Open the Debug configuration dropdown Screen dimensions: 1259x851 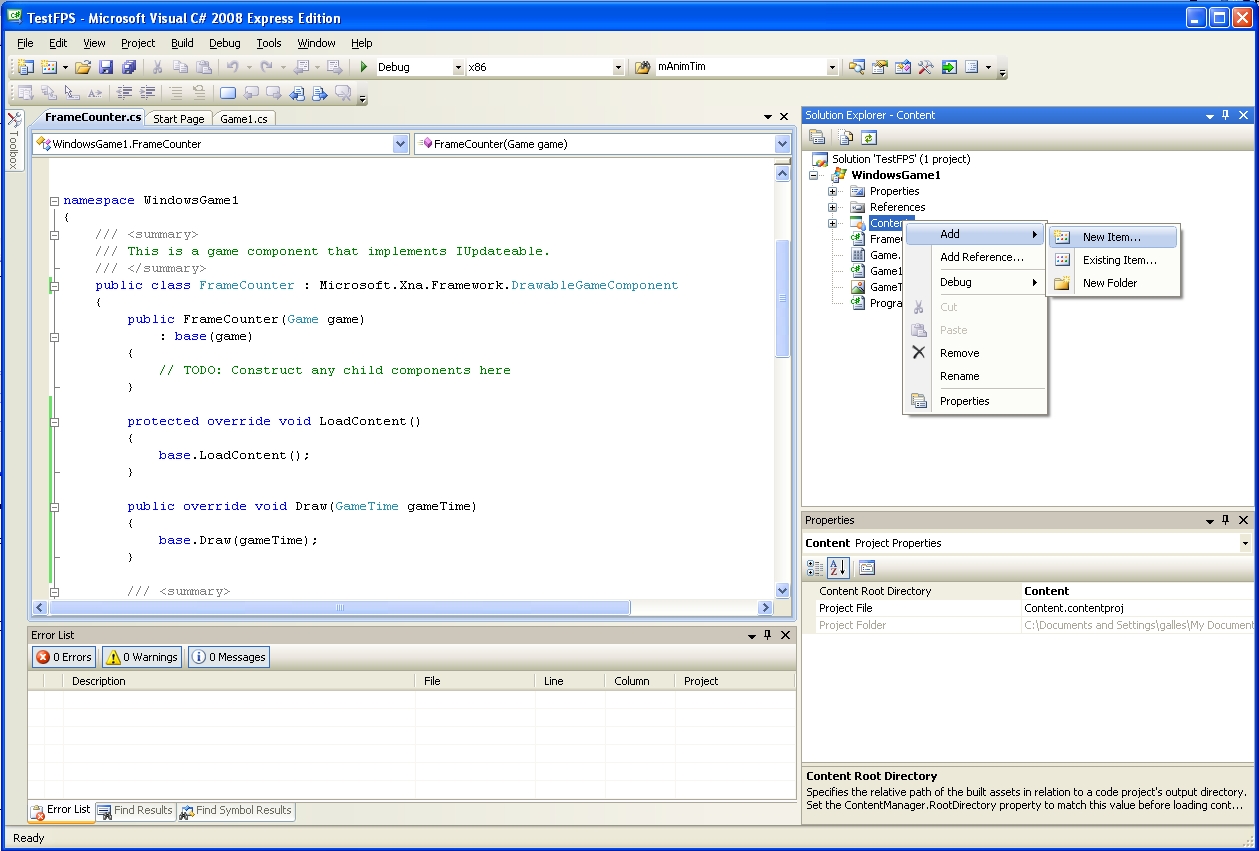(x=458, y=68)
